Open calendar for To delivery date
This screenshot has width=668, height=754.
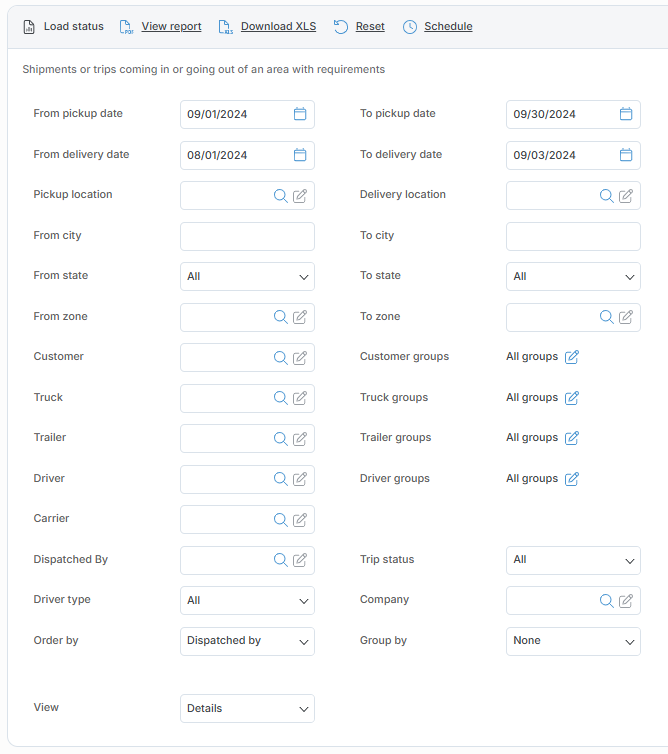tap(626, 155)
